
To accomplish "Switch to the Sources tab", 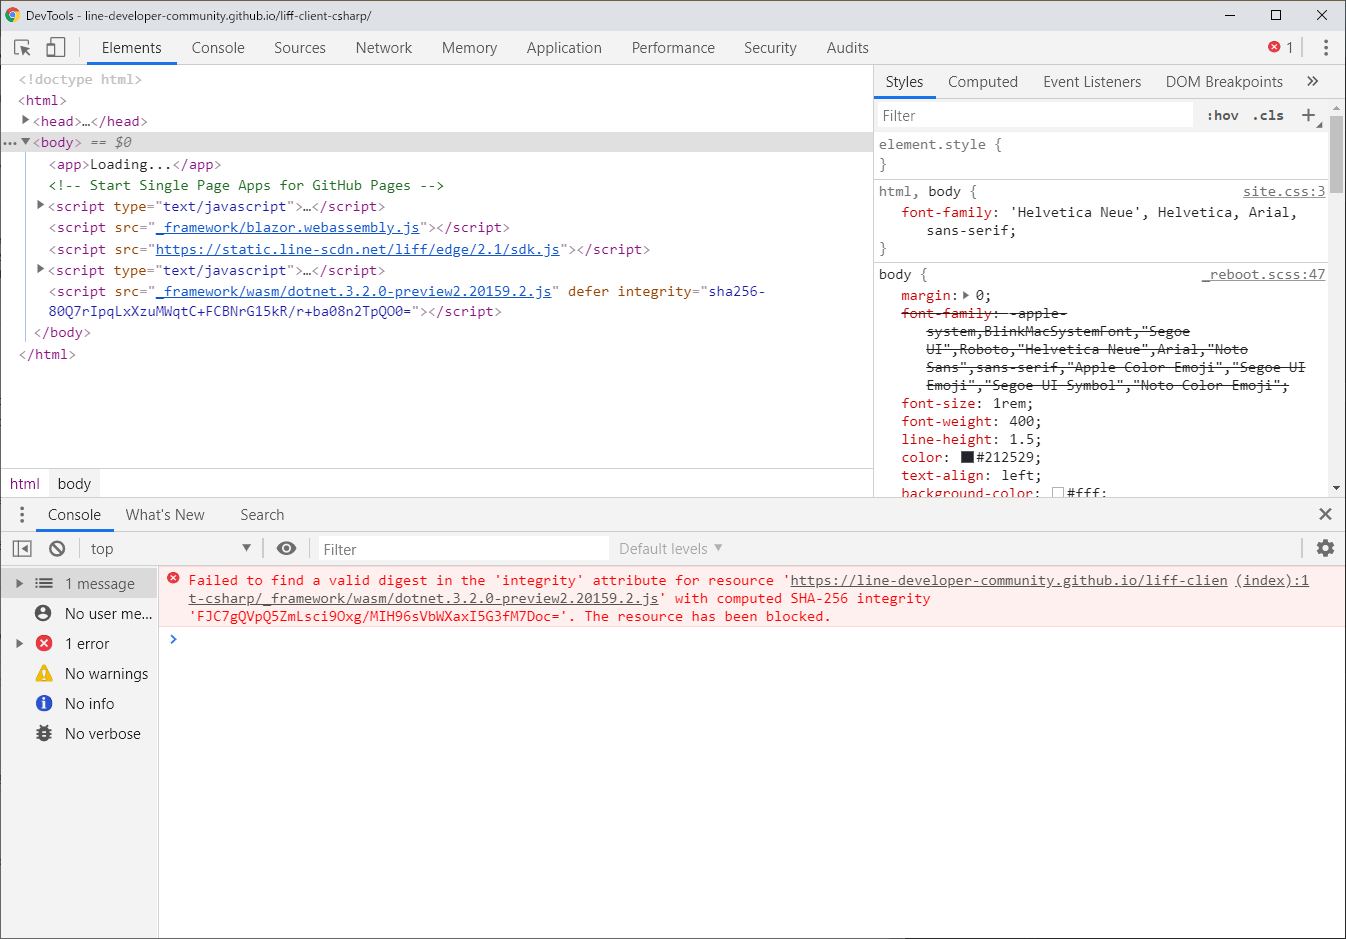I will tap(300, 48).
